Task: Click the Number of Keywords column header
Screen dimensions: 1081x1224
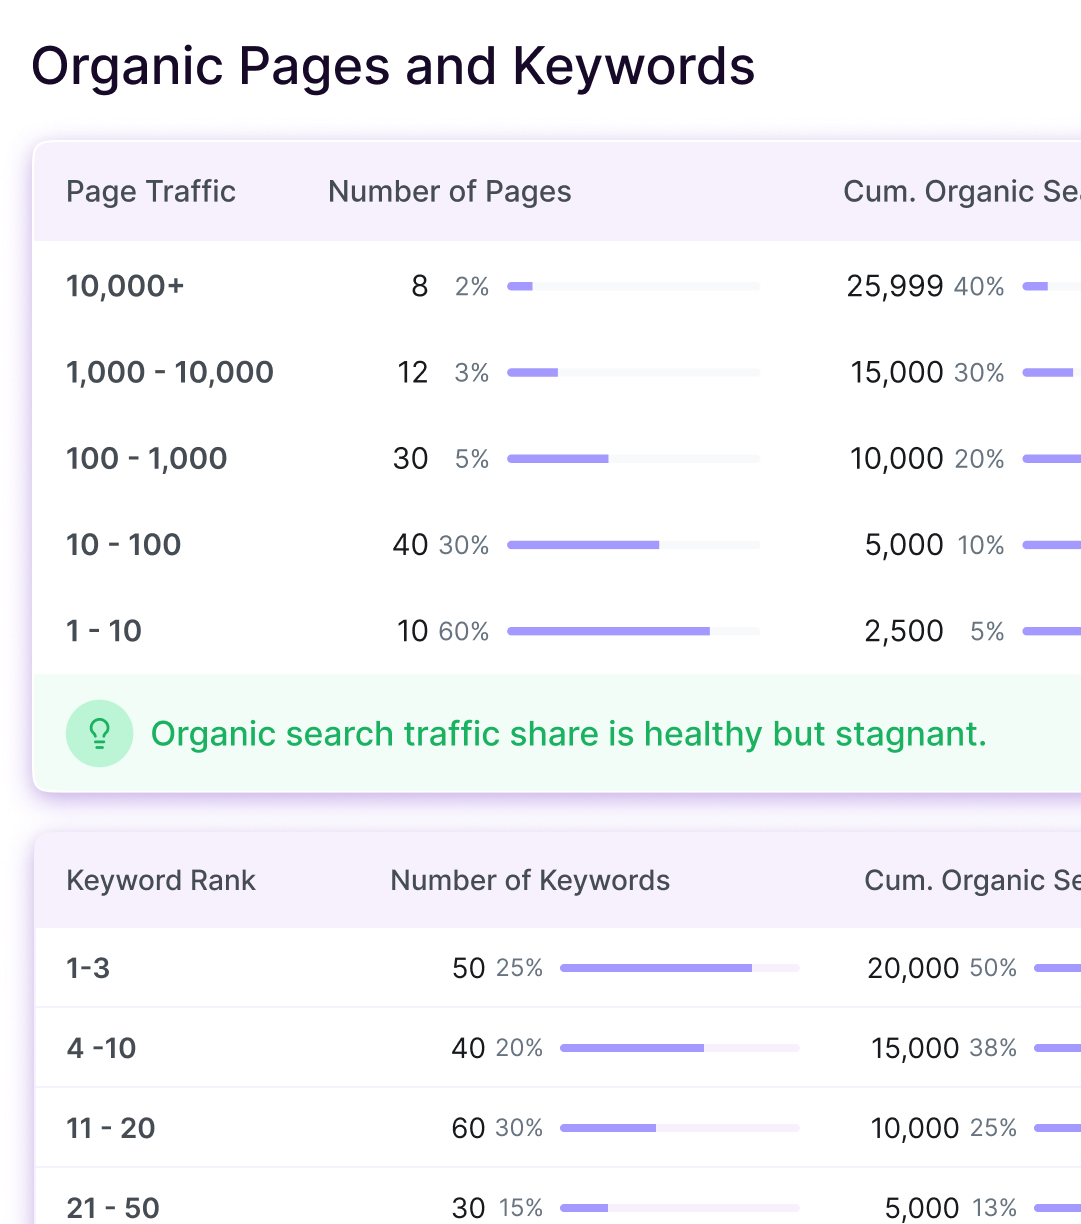Action: pyautogui.click(x=529, y=881)
